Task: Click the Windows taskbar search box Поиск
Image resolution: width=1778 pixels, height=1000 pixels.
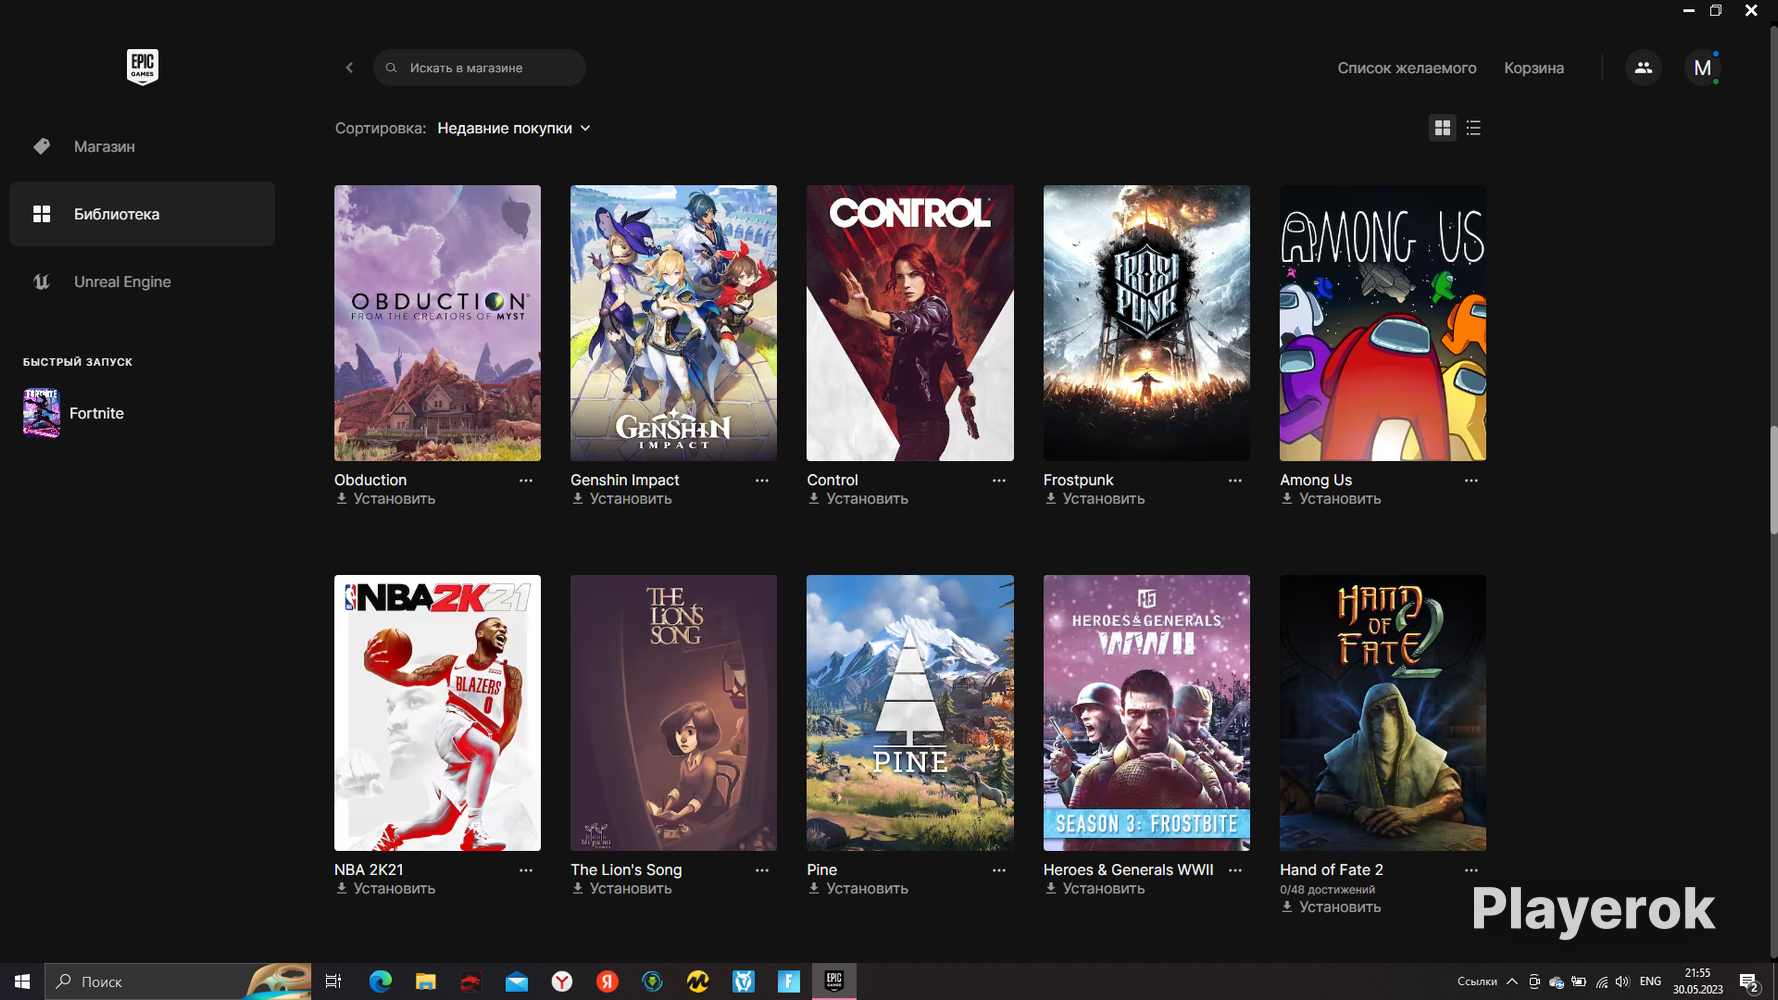Action: tap(178, 982)
